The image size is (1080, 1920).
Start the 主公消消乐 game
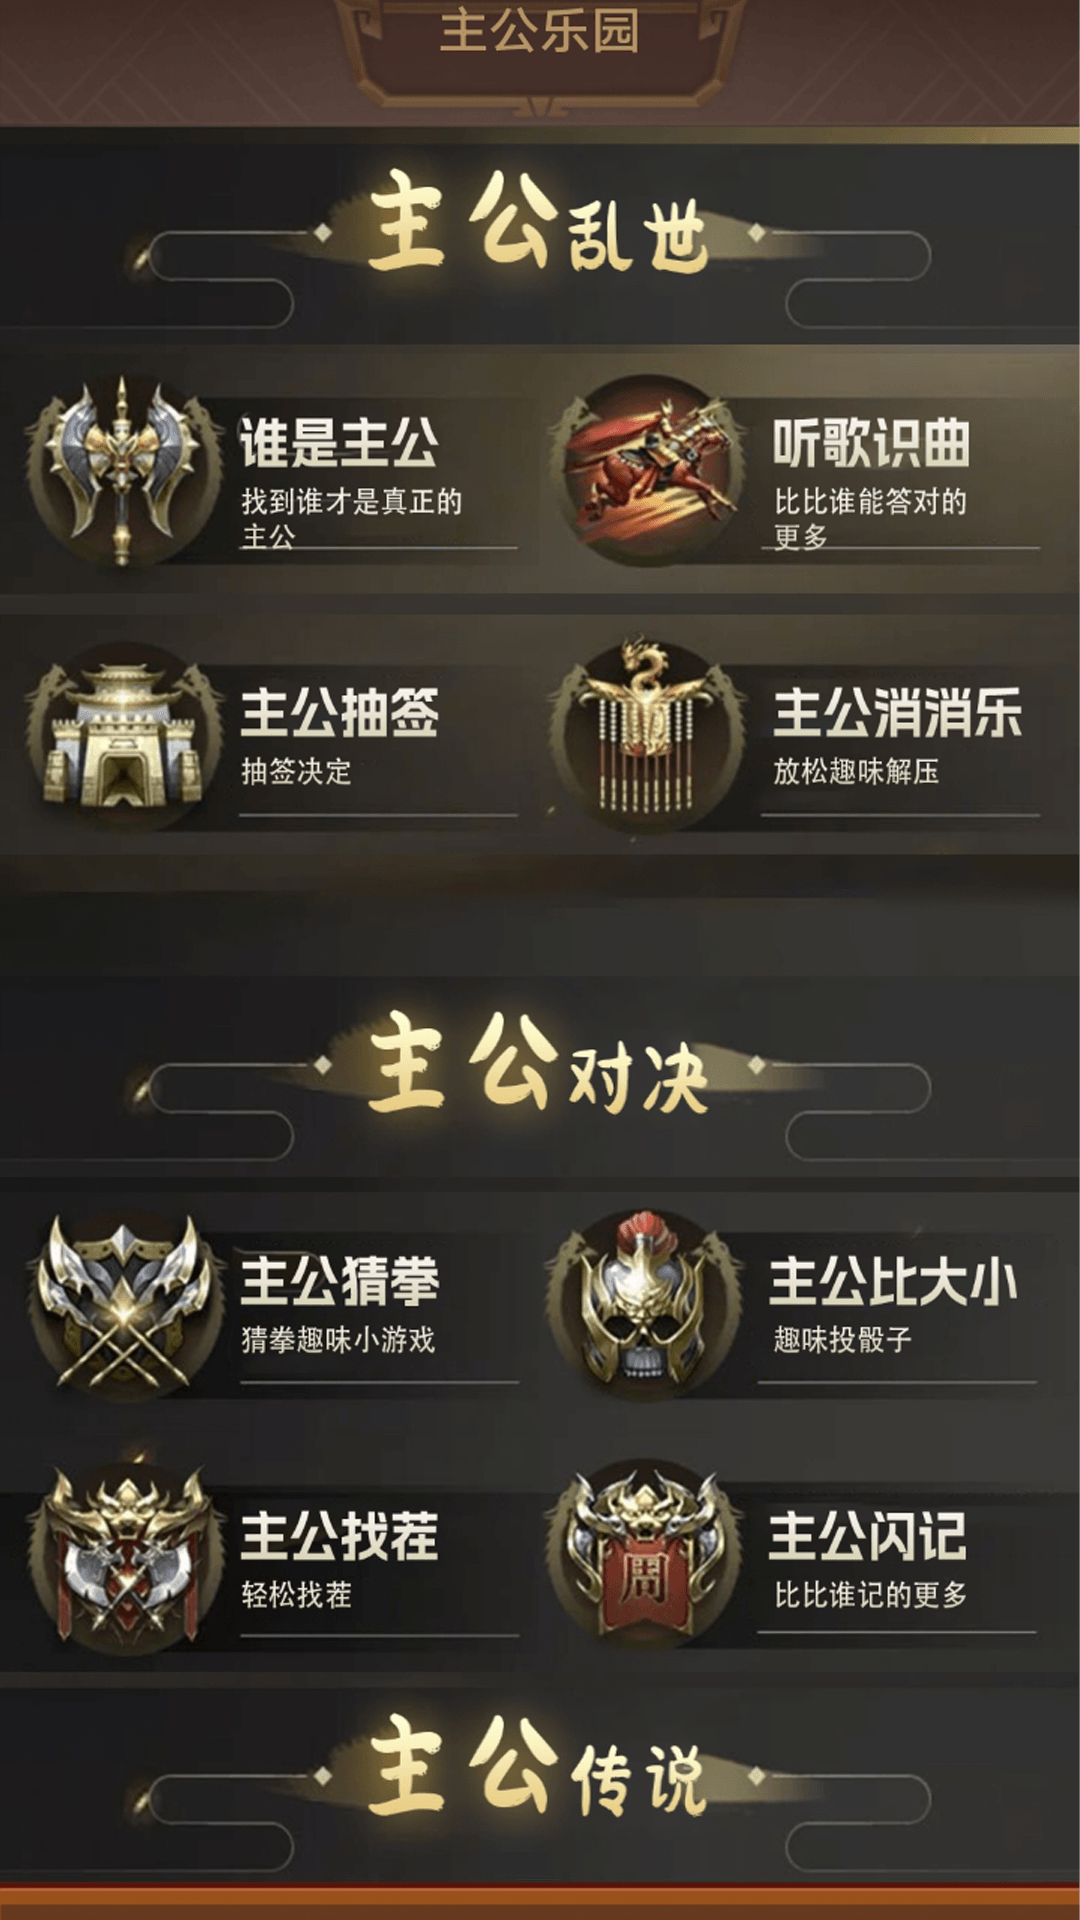tap(897, 712)
